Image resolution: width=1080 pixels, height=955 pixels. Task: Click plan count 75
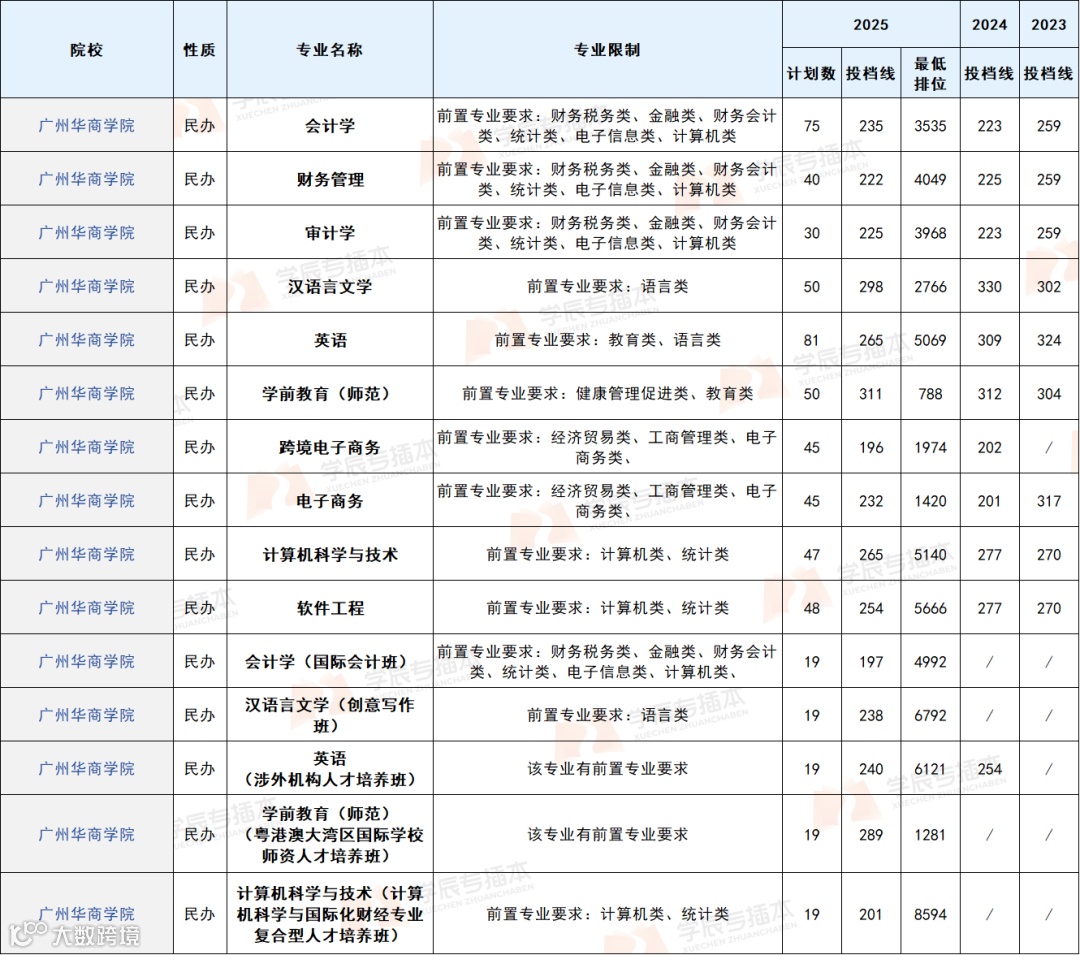811,125
